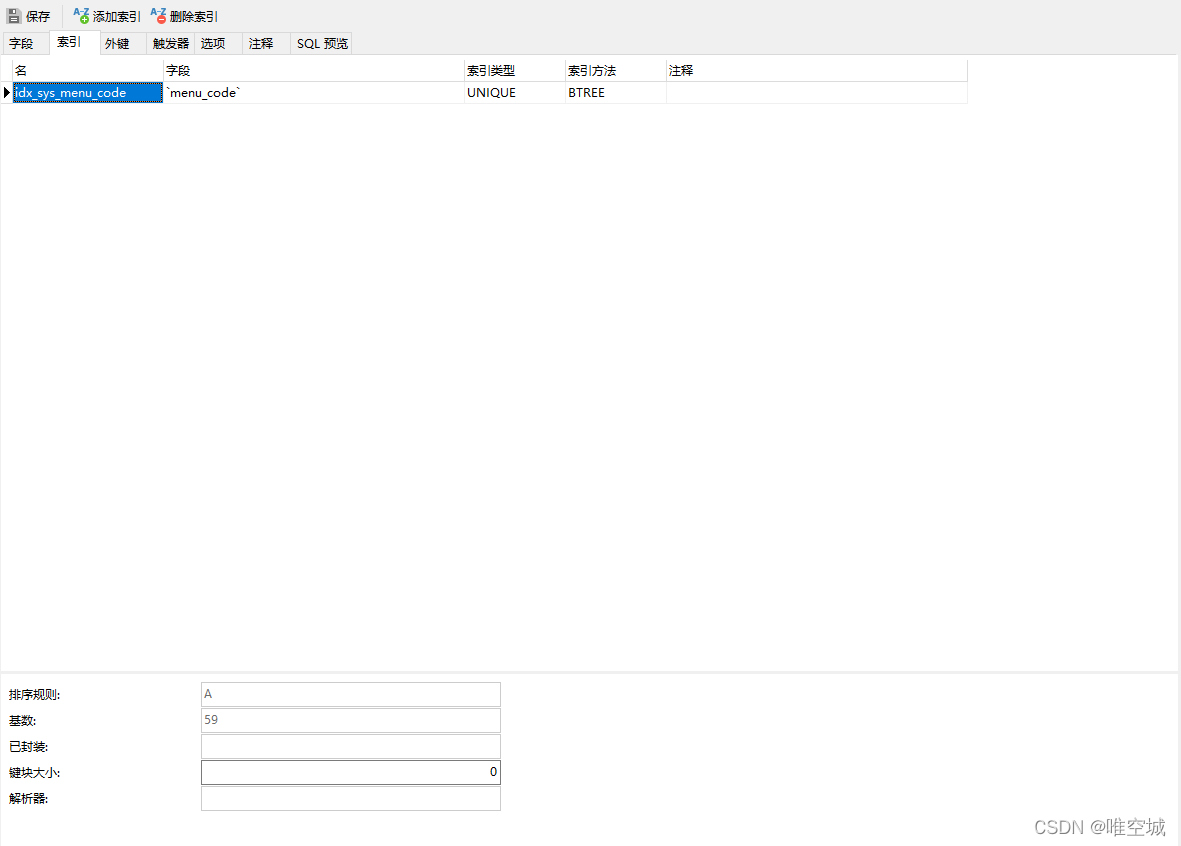Click the empty comment cell of the index row
This screenshot has width=1181, height=846.
pos(815,92)
